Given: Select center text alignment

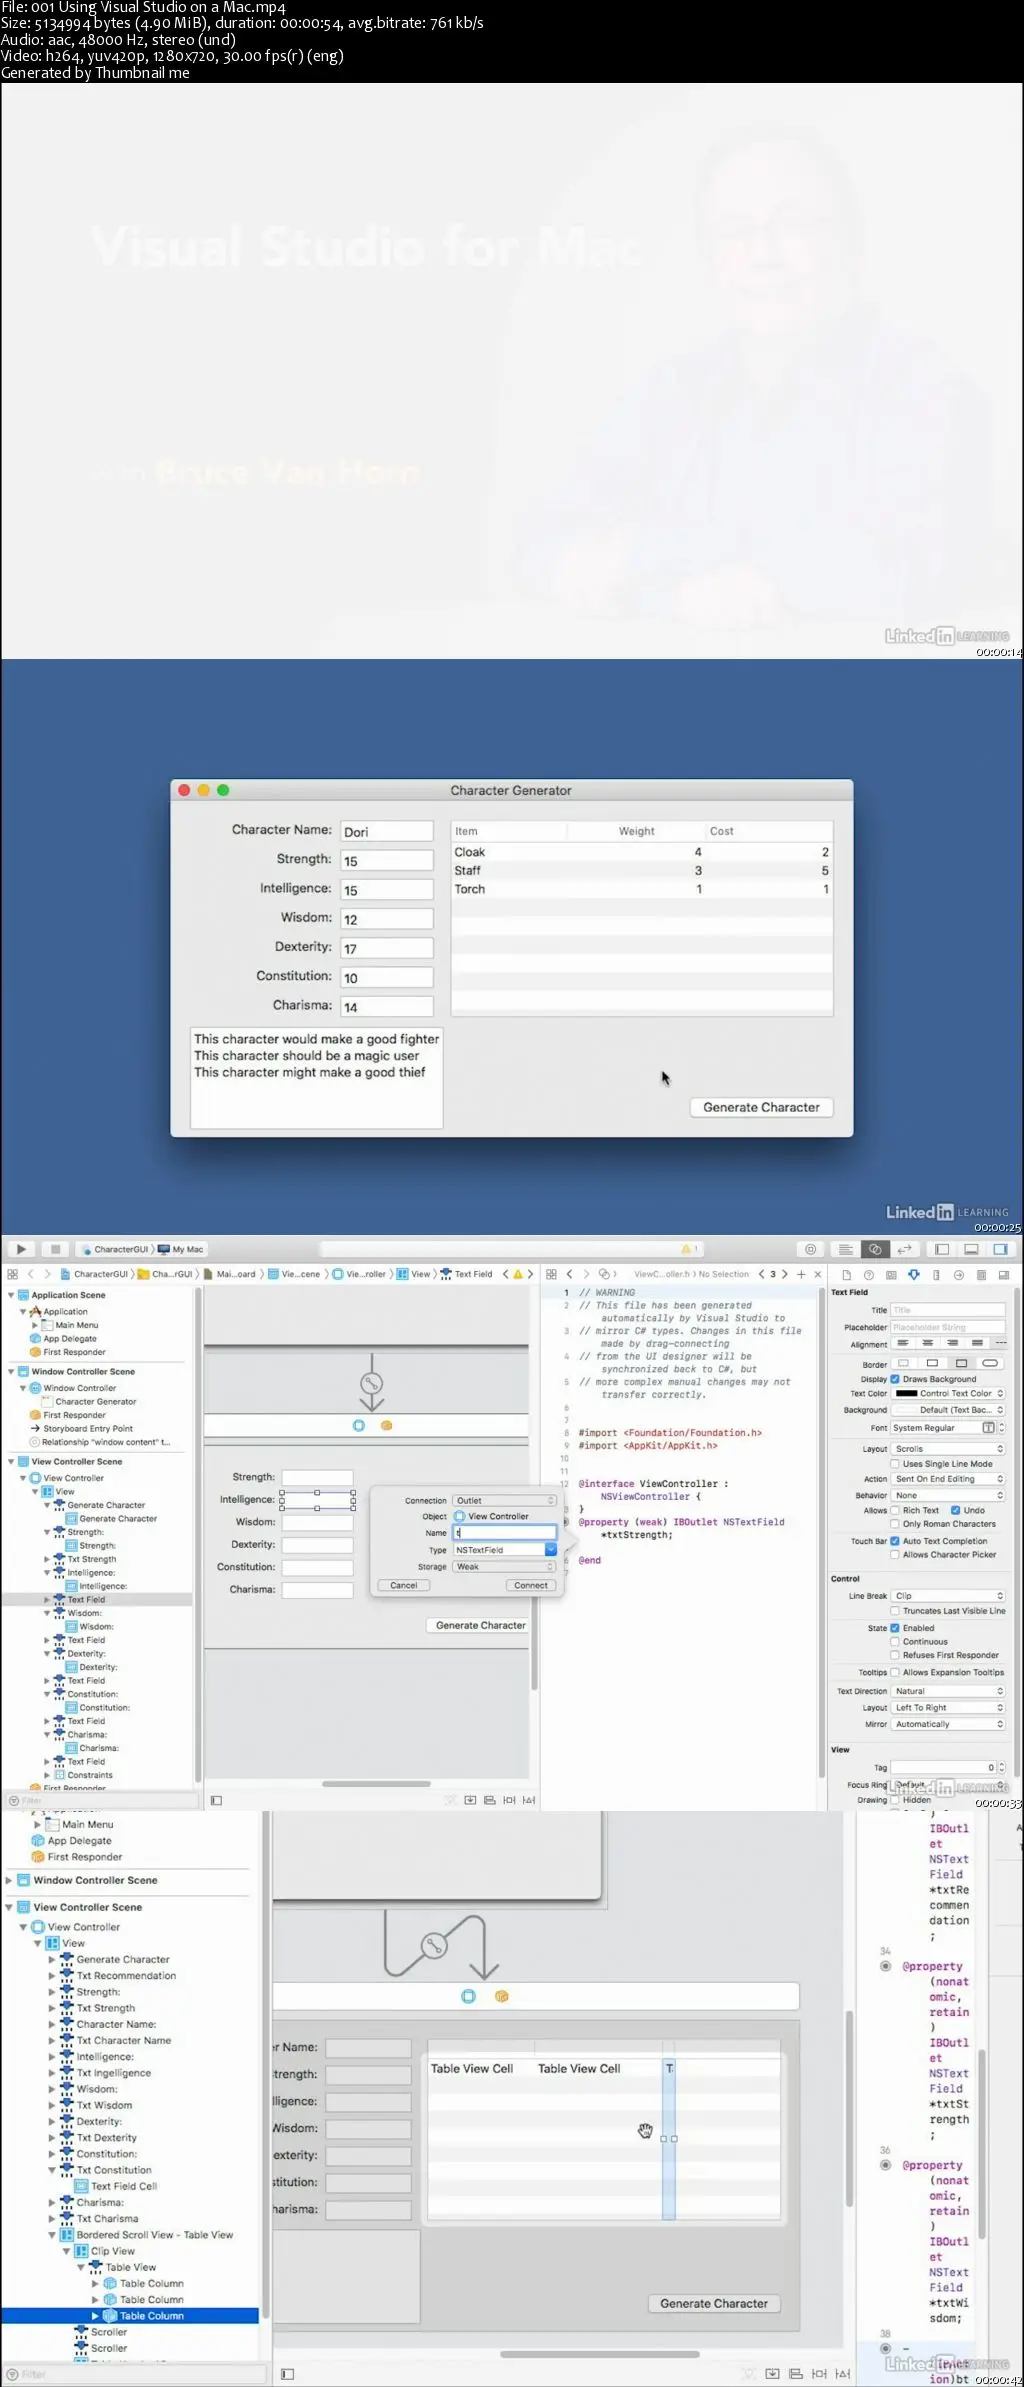Looking at the screenshot, I should 928,1343.
